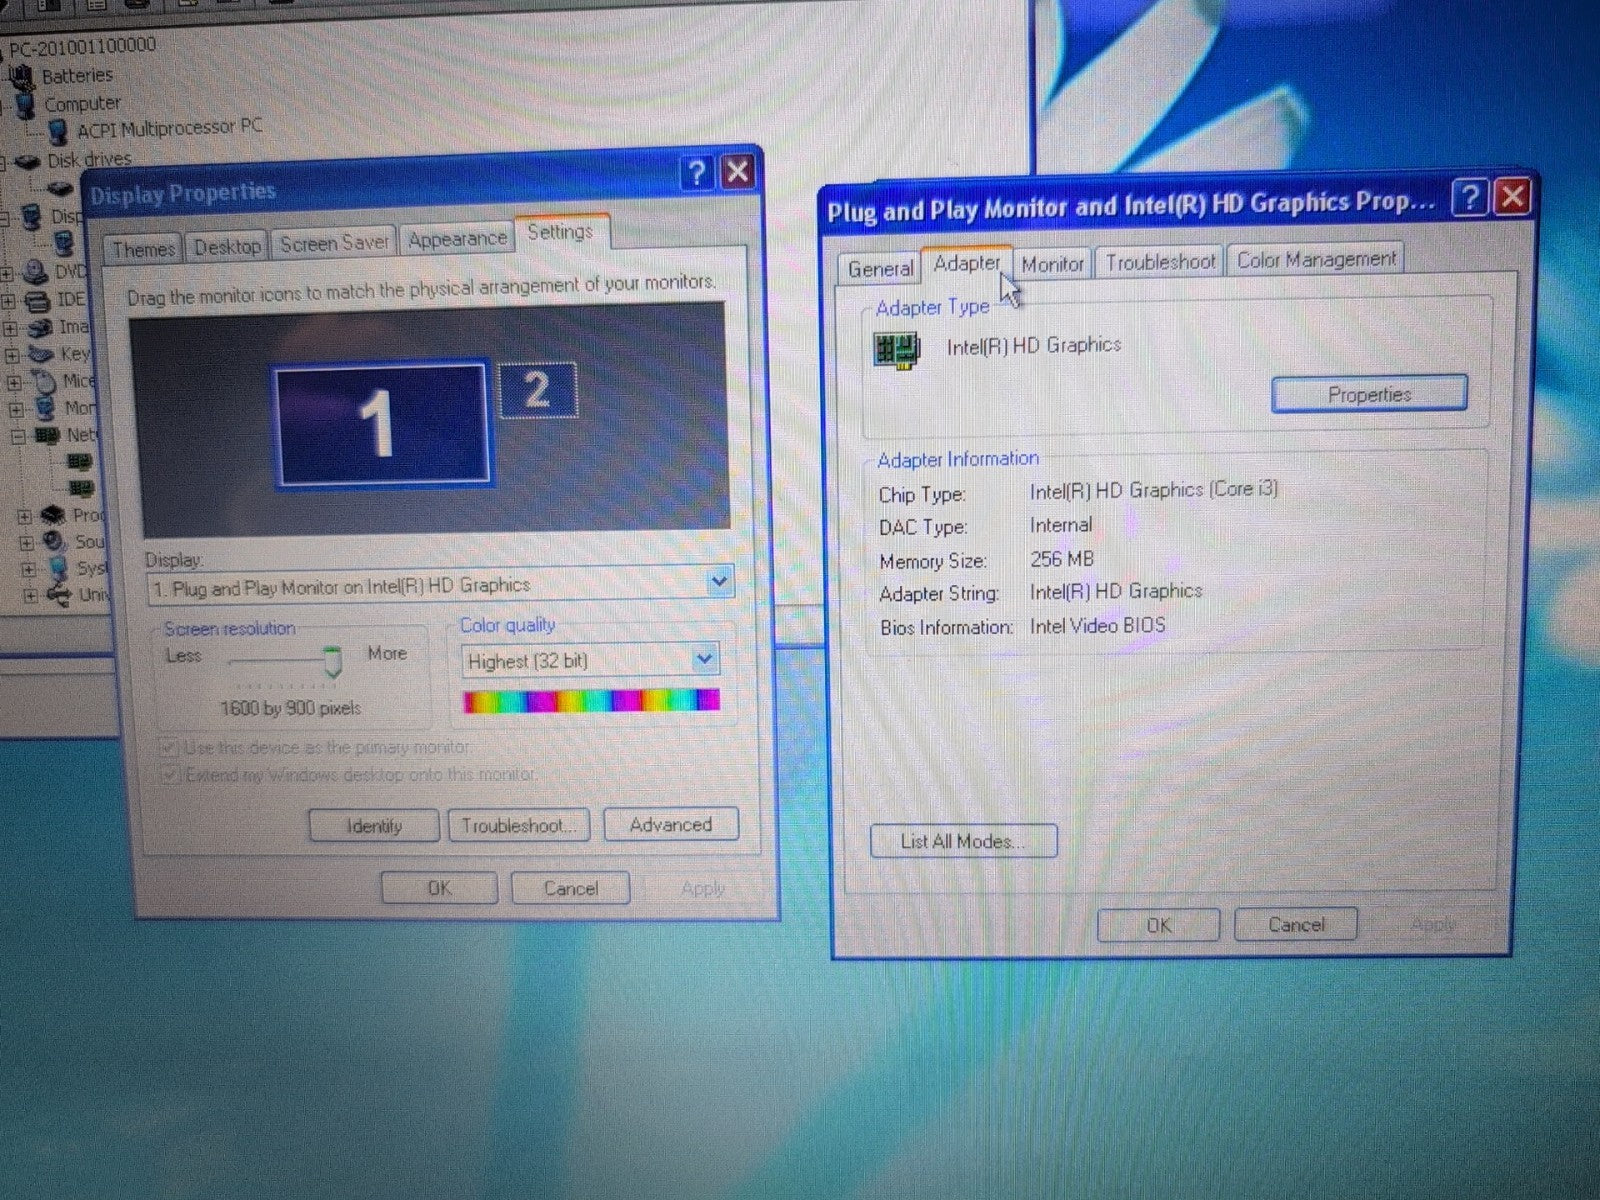Switch to the Desktop tab
1600x1200 pixels.
(227, 246)
